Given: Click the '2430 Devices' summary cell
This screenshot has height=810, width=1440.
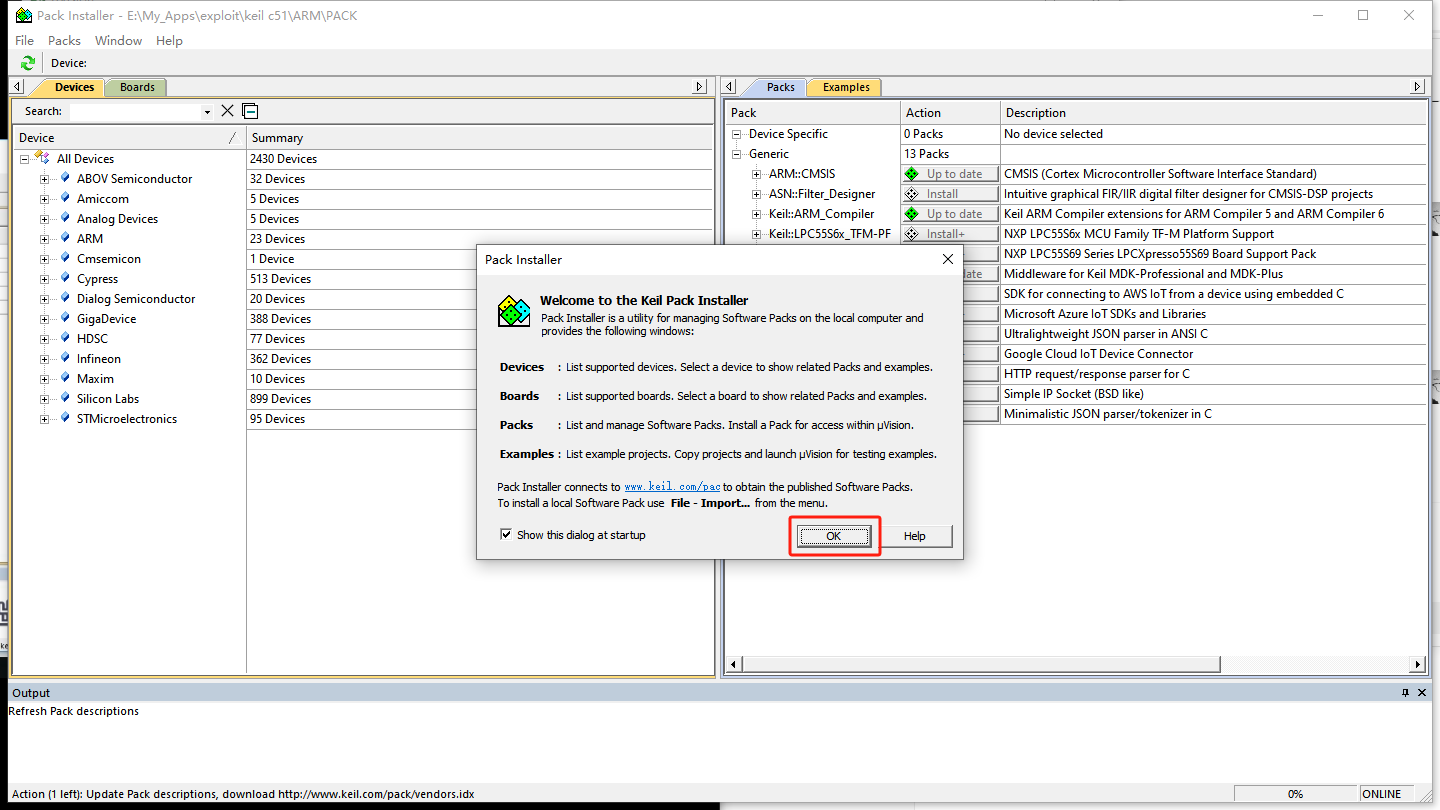Looking at the screenshot, I should (x=283, y=159).
